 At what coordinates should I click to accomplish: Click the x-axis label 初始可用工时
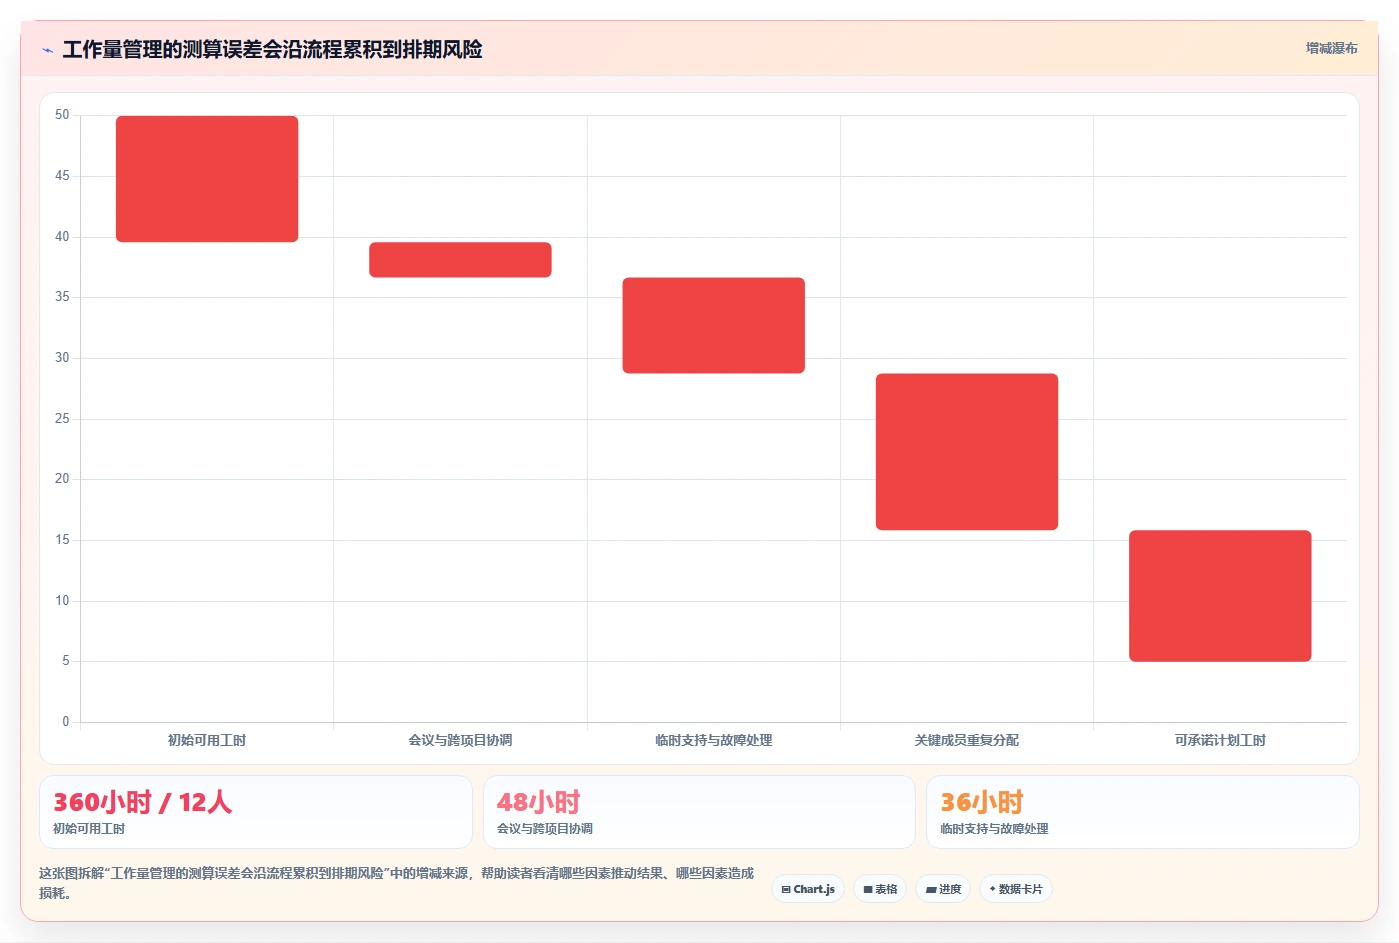pos(207,740)
